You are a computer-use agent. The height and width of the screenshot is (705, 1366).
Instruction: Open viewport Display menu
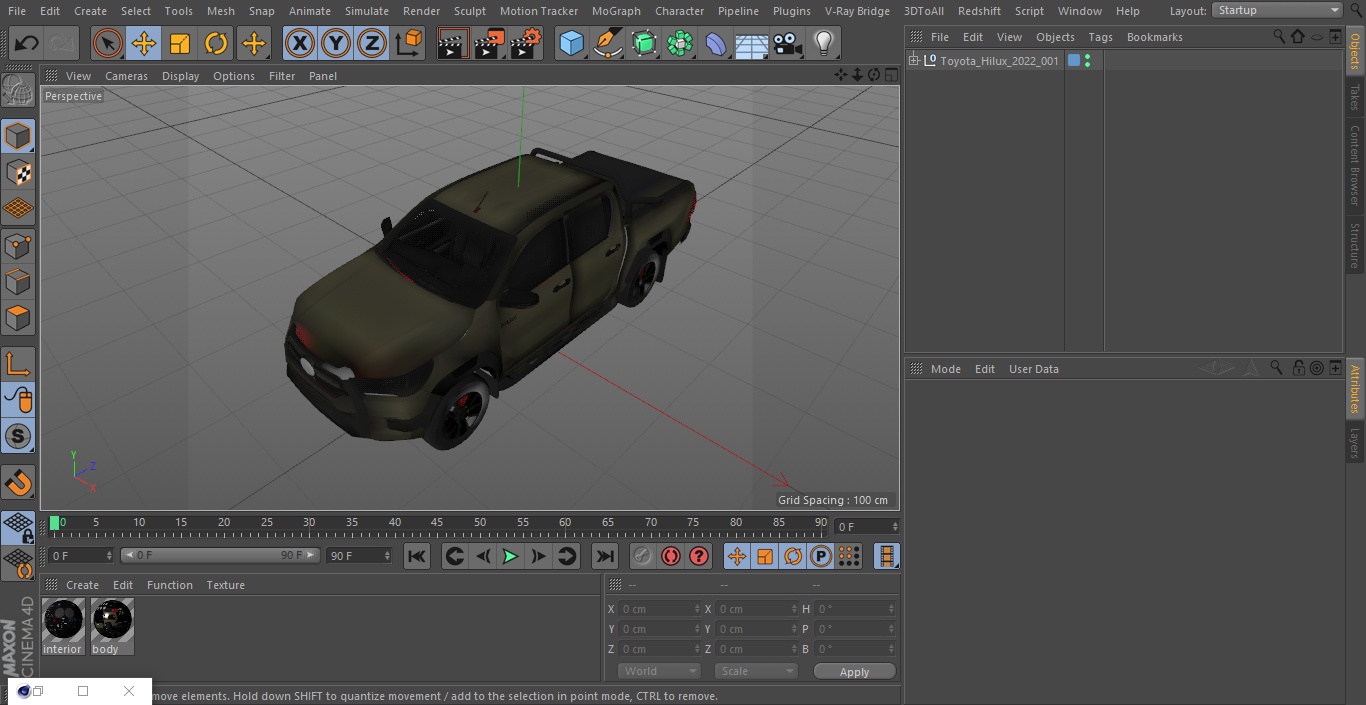point(180,76)
